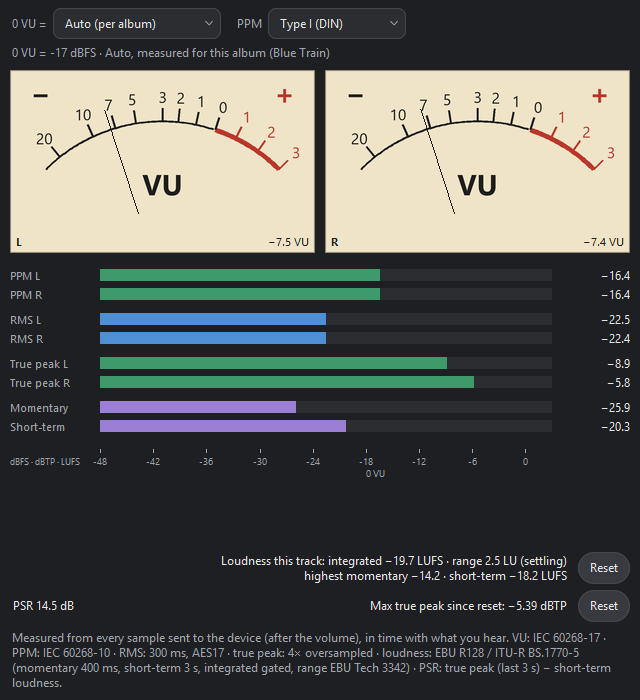Click the Momentary row label

pyautogui.click(x=39, y=408)
